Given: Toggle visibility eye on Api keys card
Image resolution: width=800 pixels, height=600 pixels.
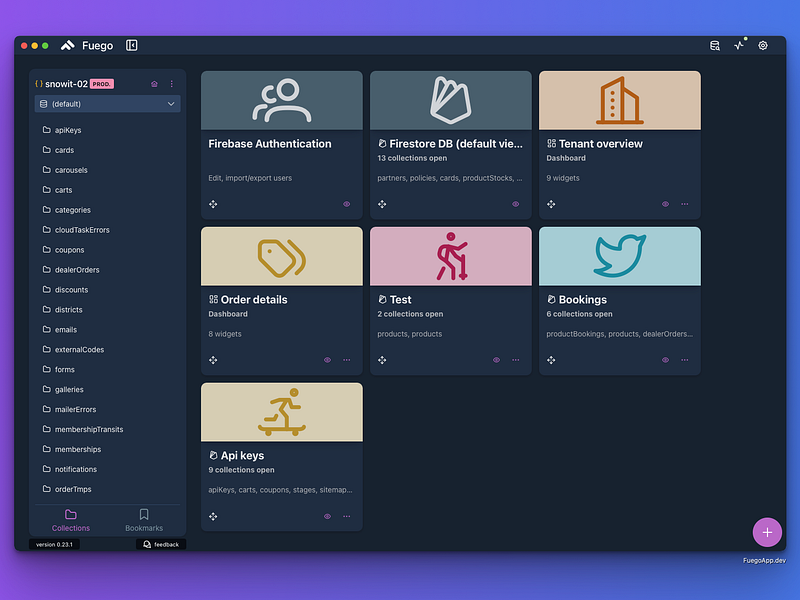Looking at the screenshot, I should point(328,516).
